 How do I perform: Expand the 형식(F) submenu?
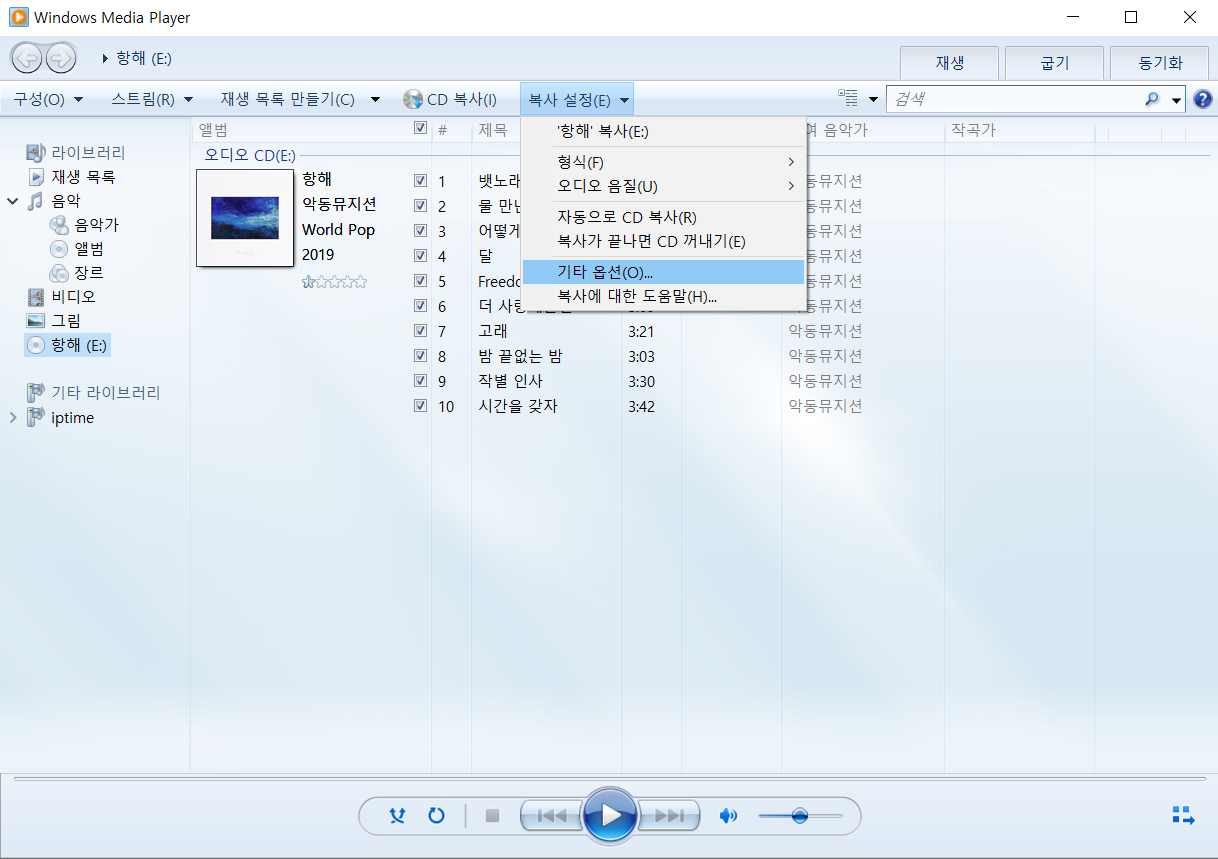pos(663,162)
